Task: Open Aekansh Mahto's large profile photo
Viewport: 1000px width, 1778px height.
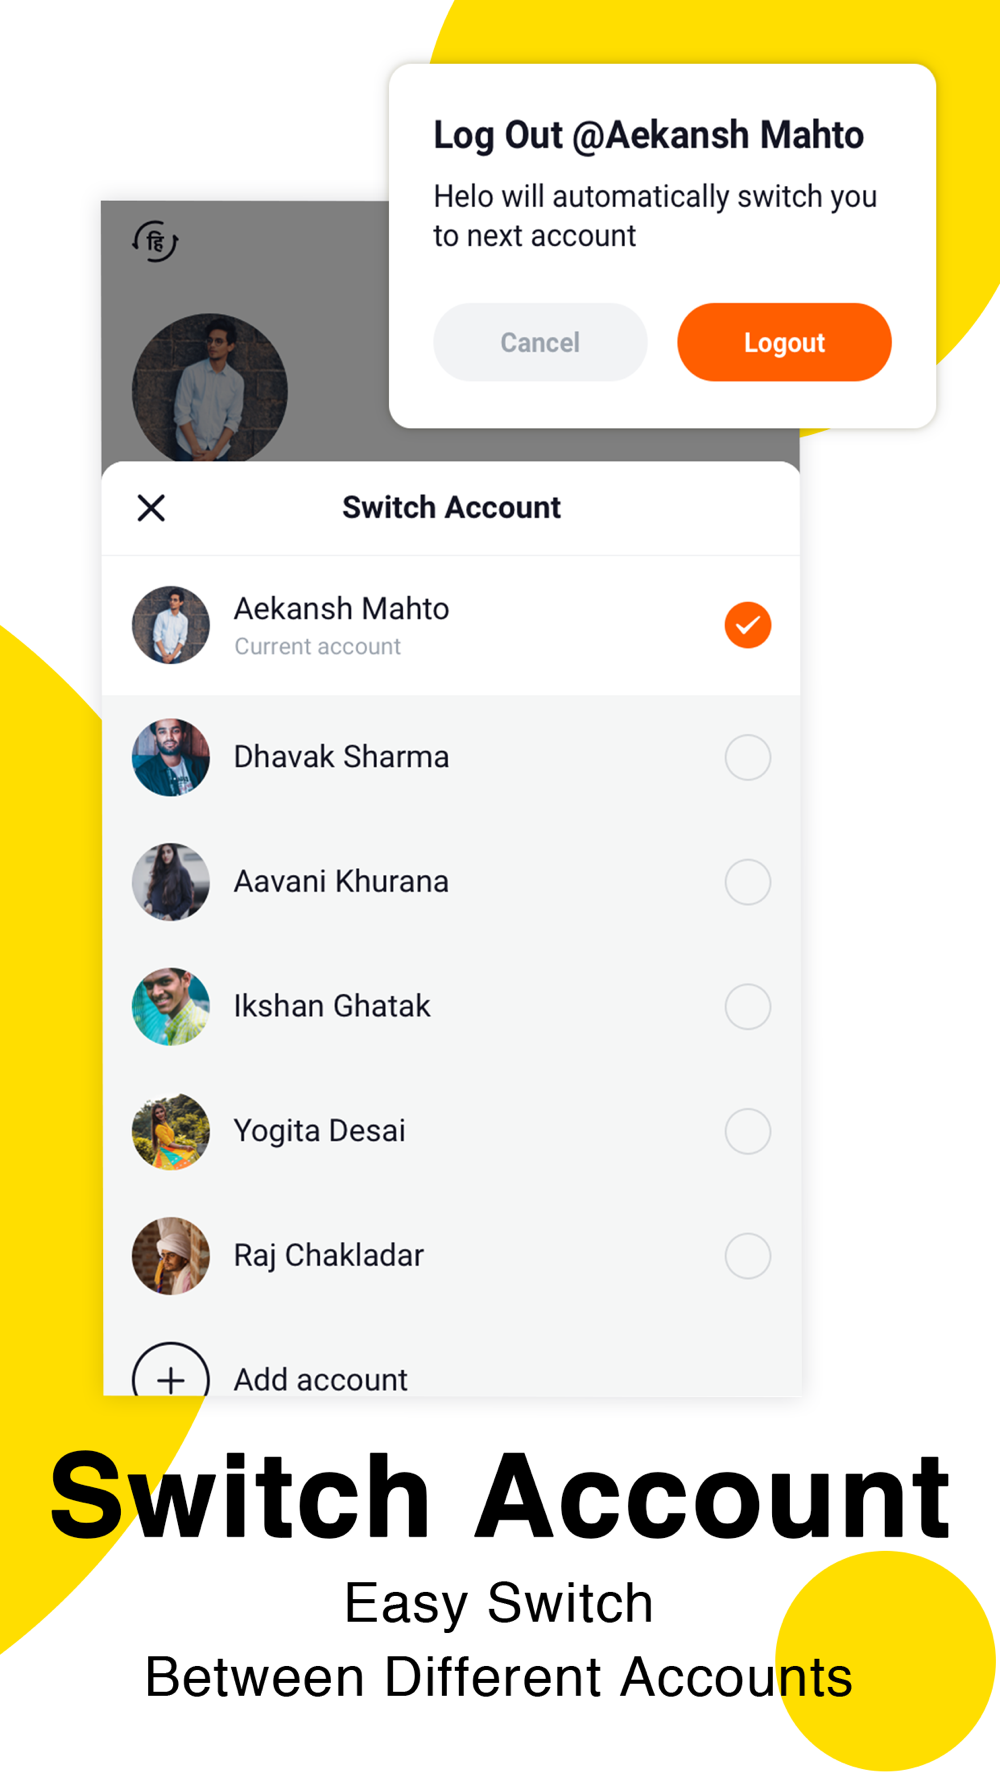Action: pos(210,388)
